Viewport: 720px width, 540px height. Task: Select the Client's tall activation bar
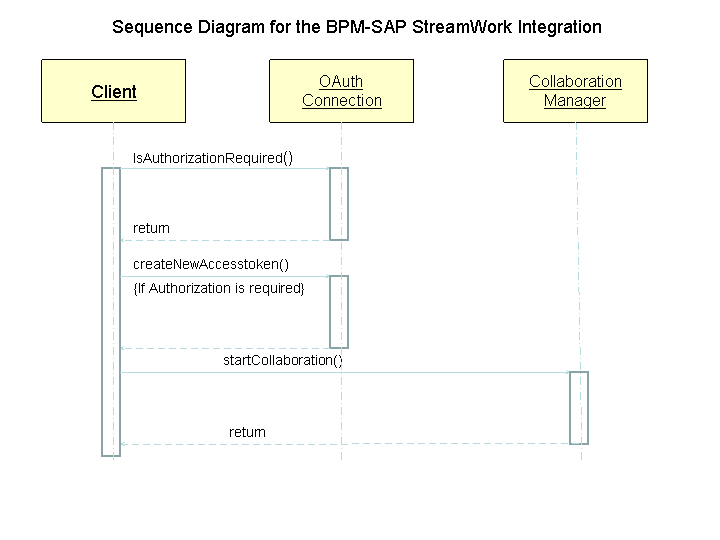coord(111,312)
